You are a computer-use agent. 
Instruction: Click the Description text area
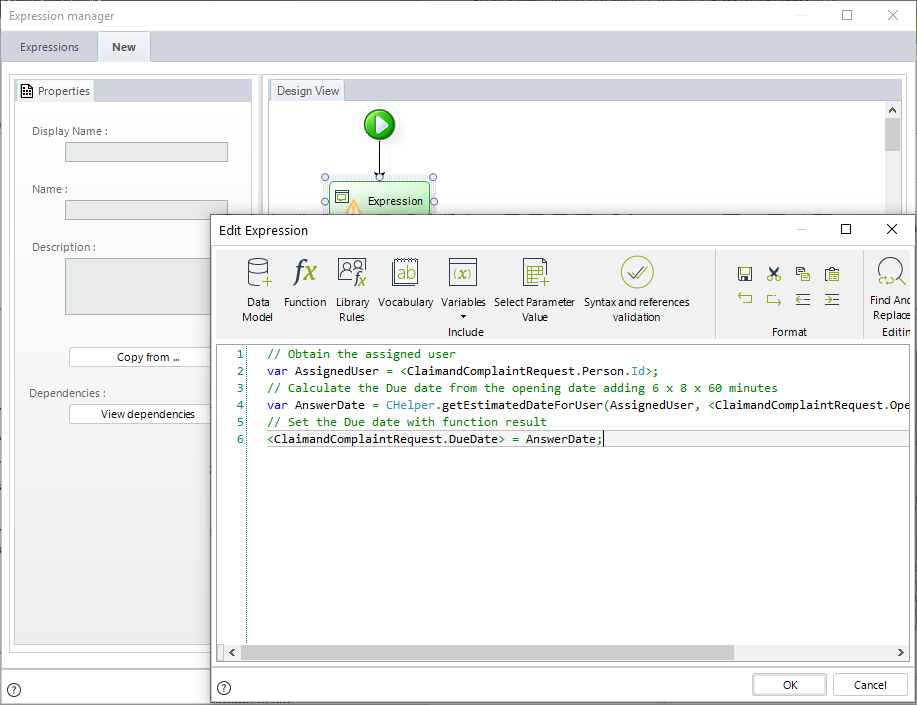(138, 287)
